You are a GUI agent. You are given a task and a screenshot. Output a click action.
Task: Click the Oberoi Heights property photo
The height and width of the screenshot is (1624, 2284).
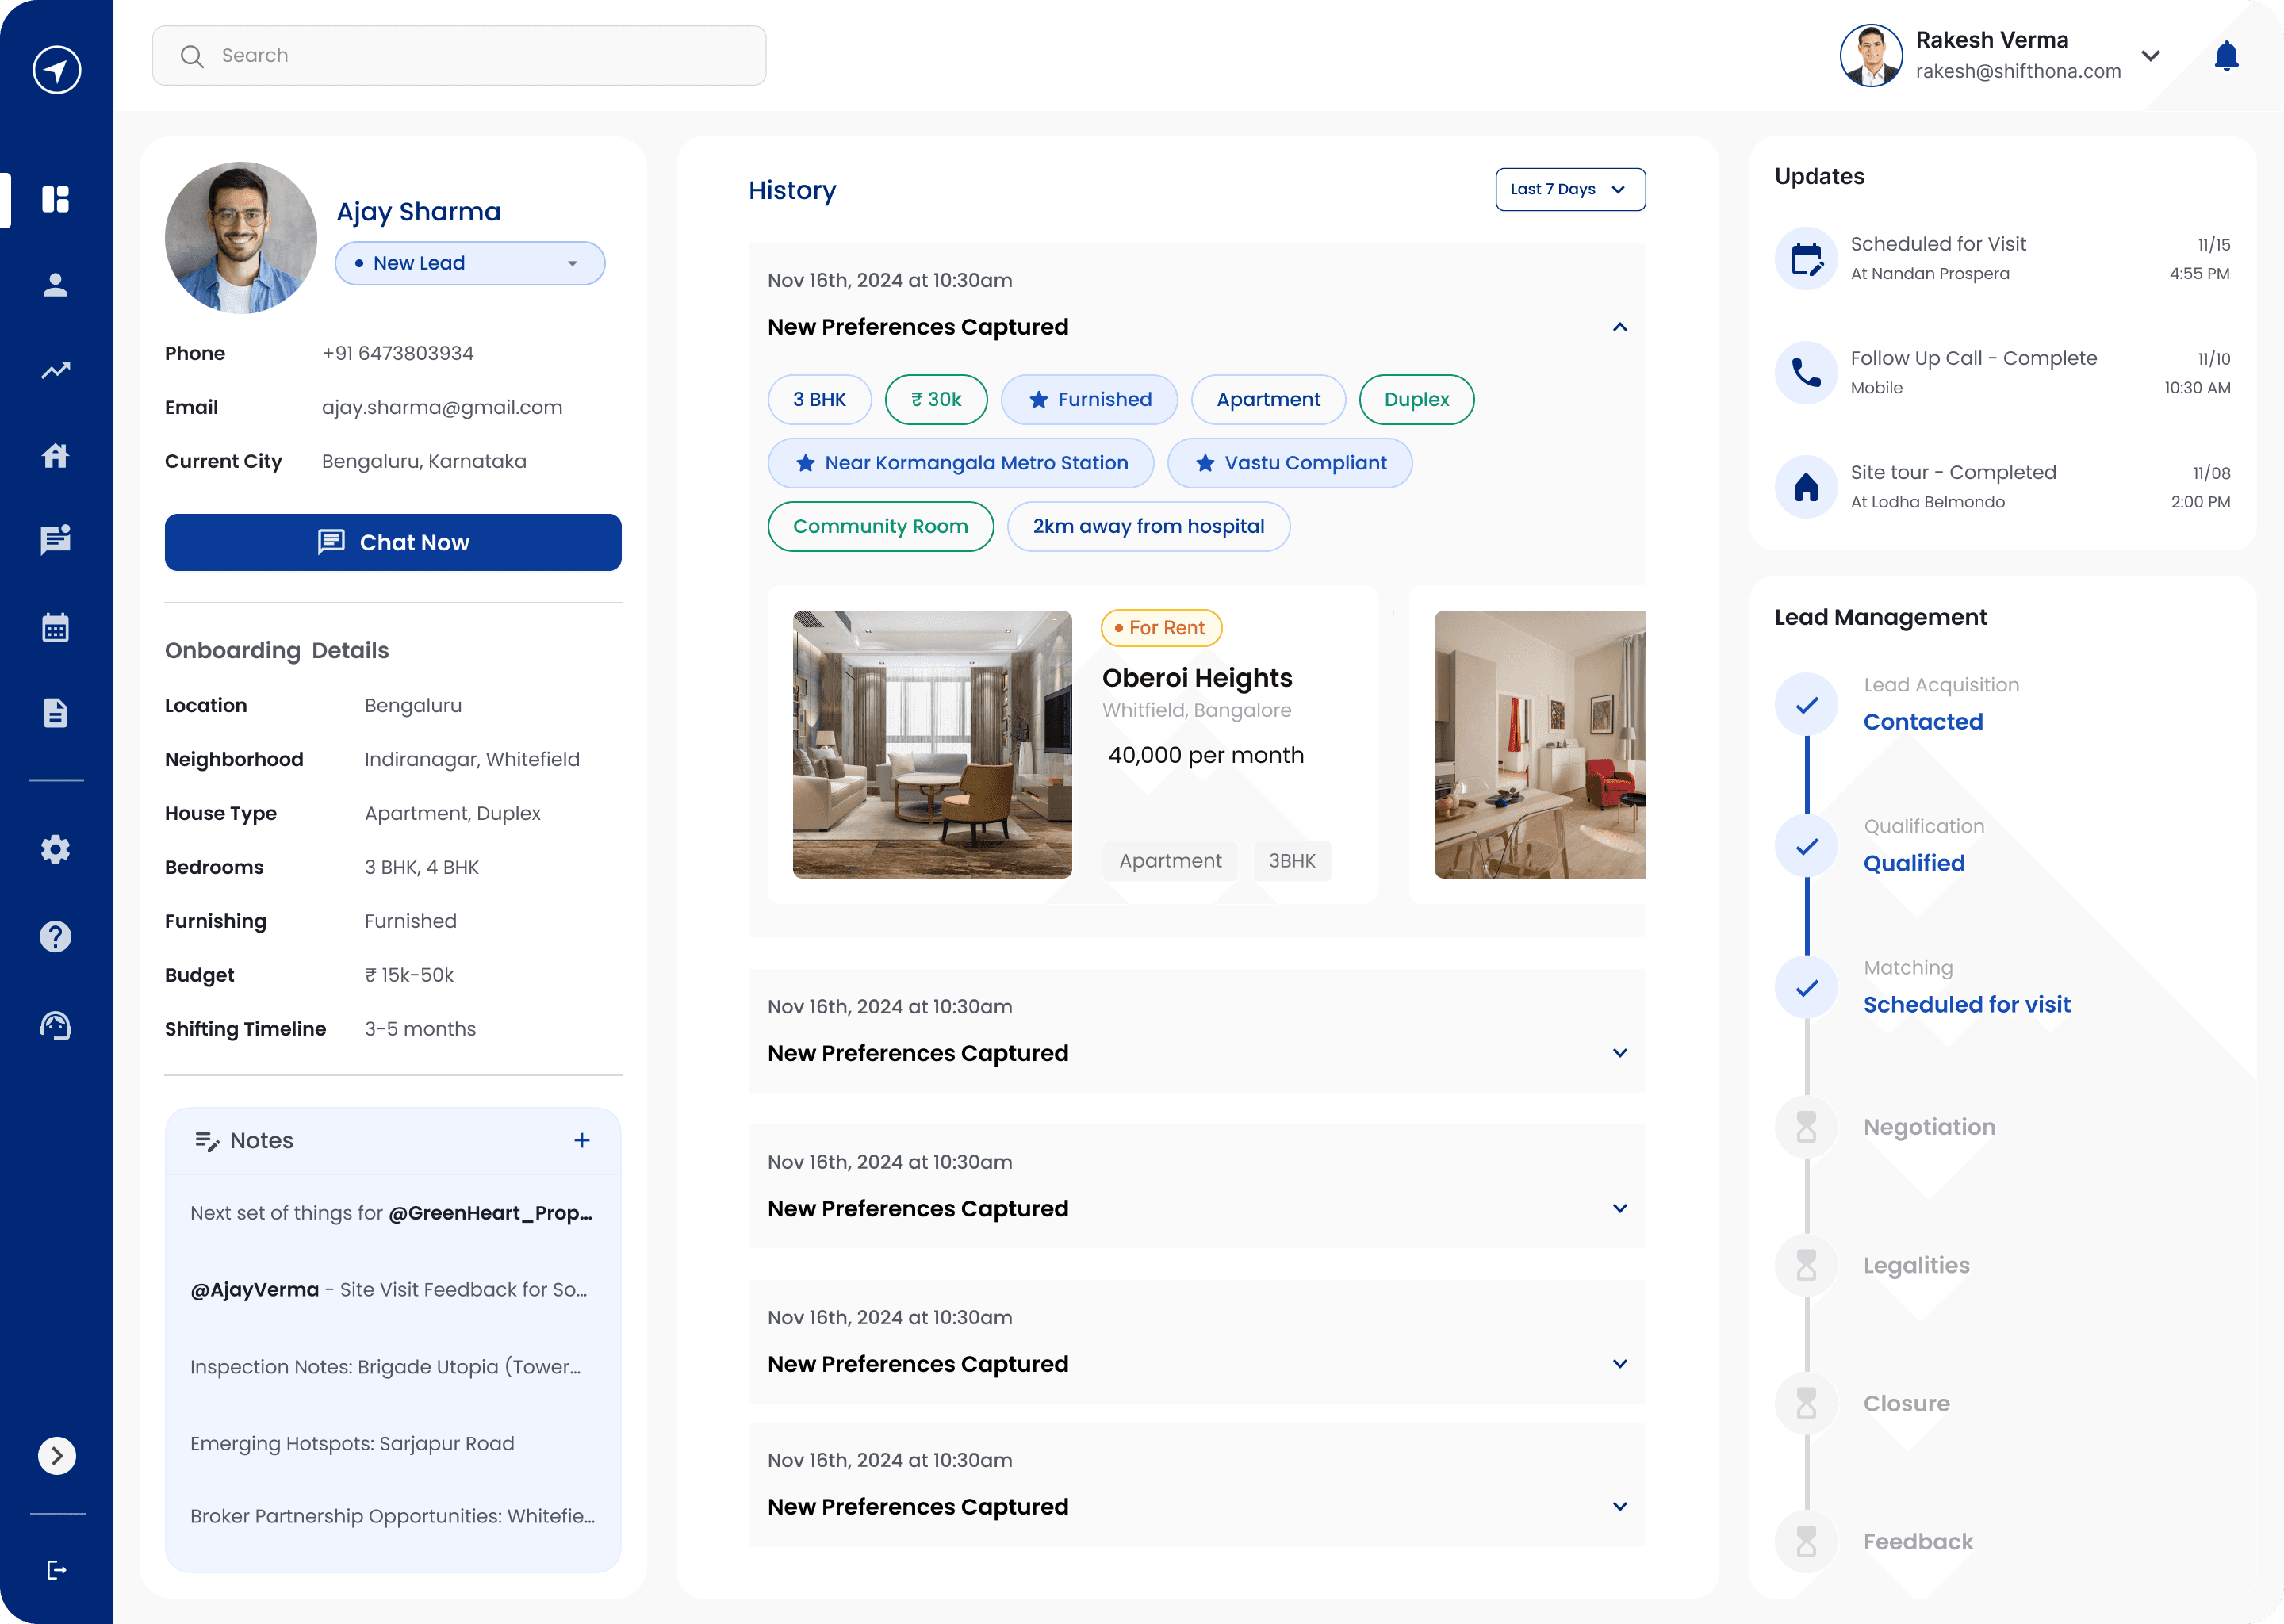pyautogui.click(x=932, y=744)
